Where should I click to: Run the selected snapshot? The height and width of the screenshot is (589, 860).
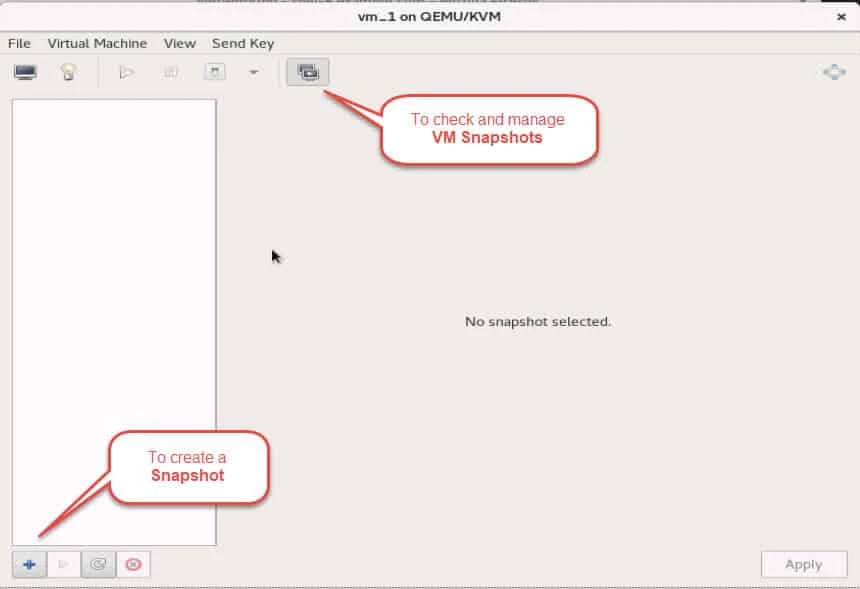point(63,563)
